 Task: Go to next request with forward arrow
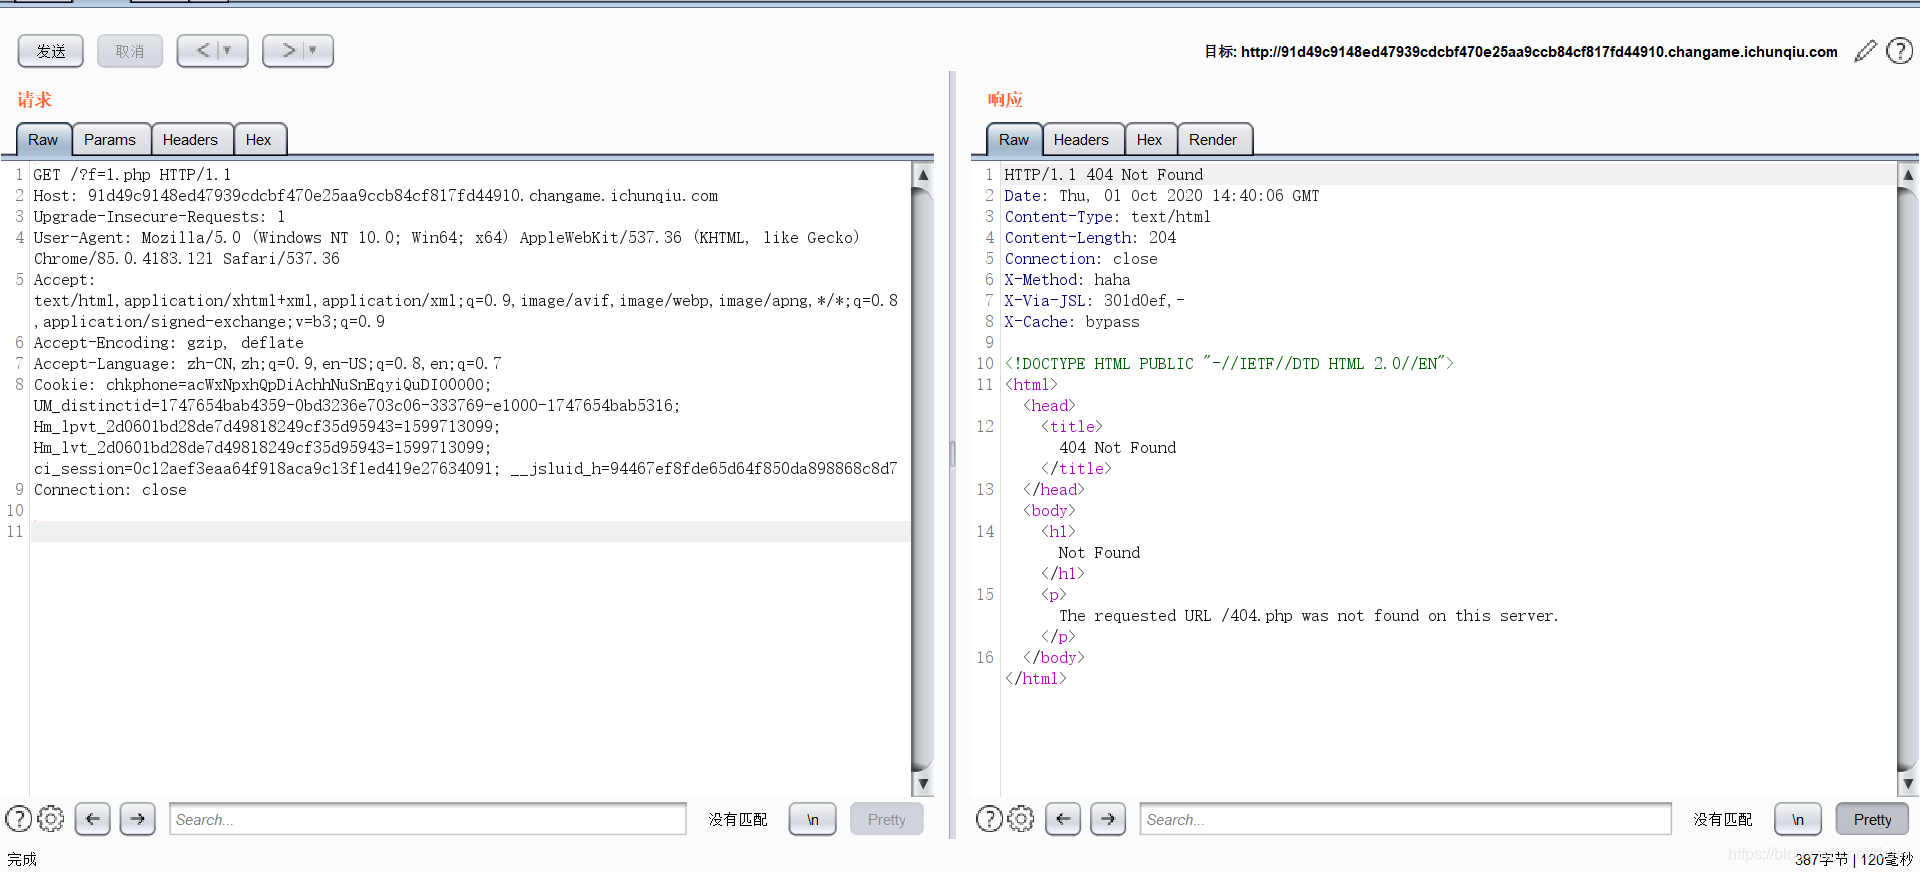pyautogui.click(x=289, y=50)
